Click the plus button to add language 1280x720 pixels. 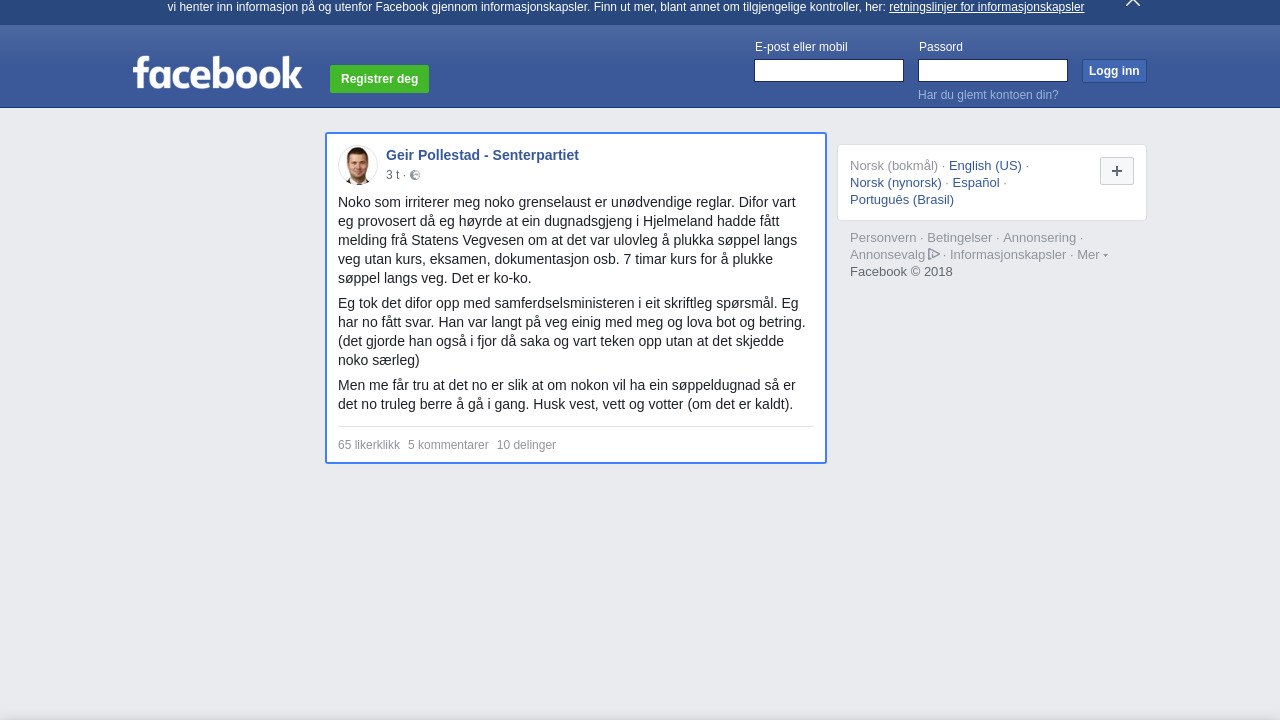[x=1117, y=171]
